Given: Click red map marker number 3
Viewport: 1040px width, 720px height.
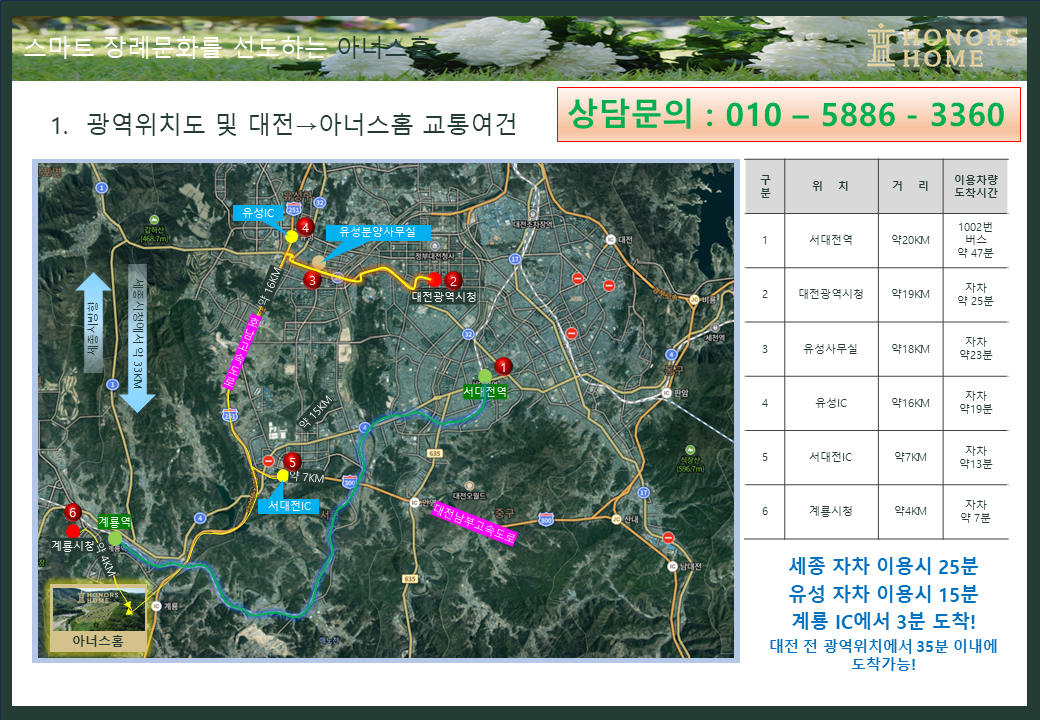Looking at the screenshot, I should click(312, 280).
